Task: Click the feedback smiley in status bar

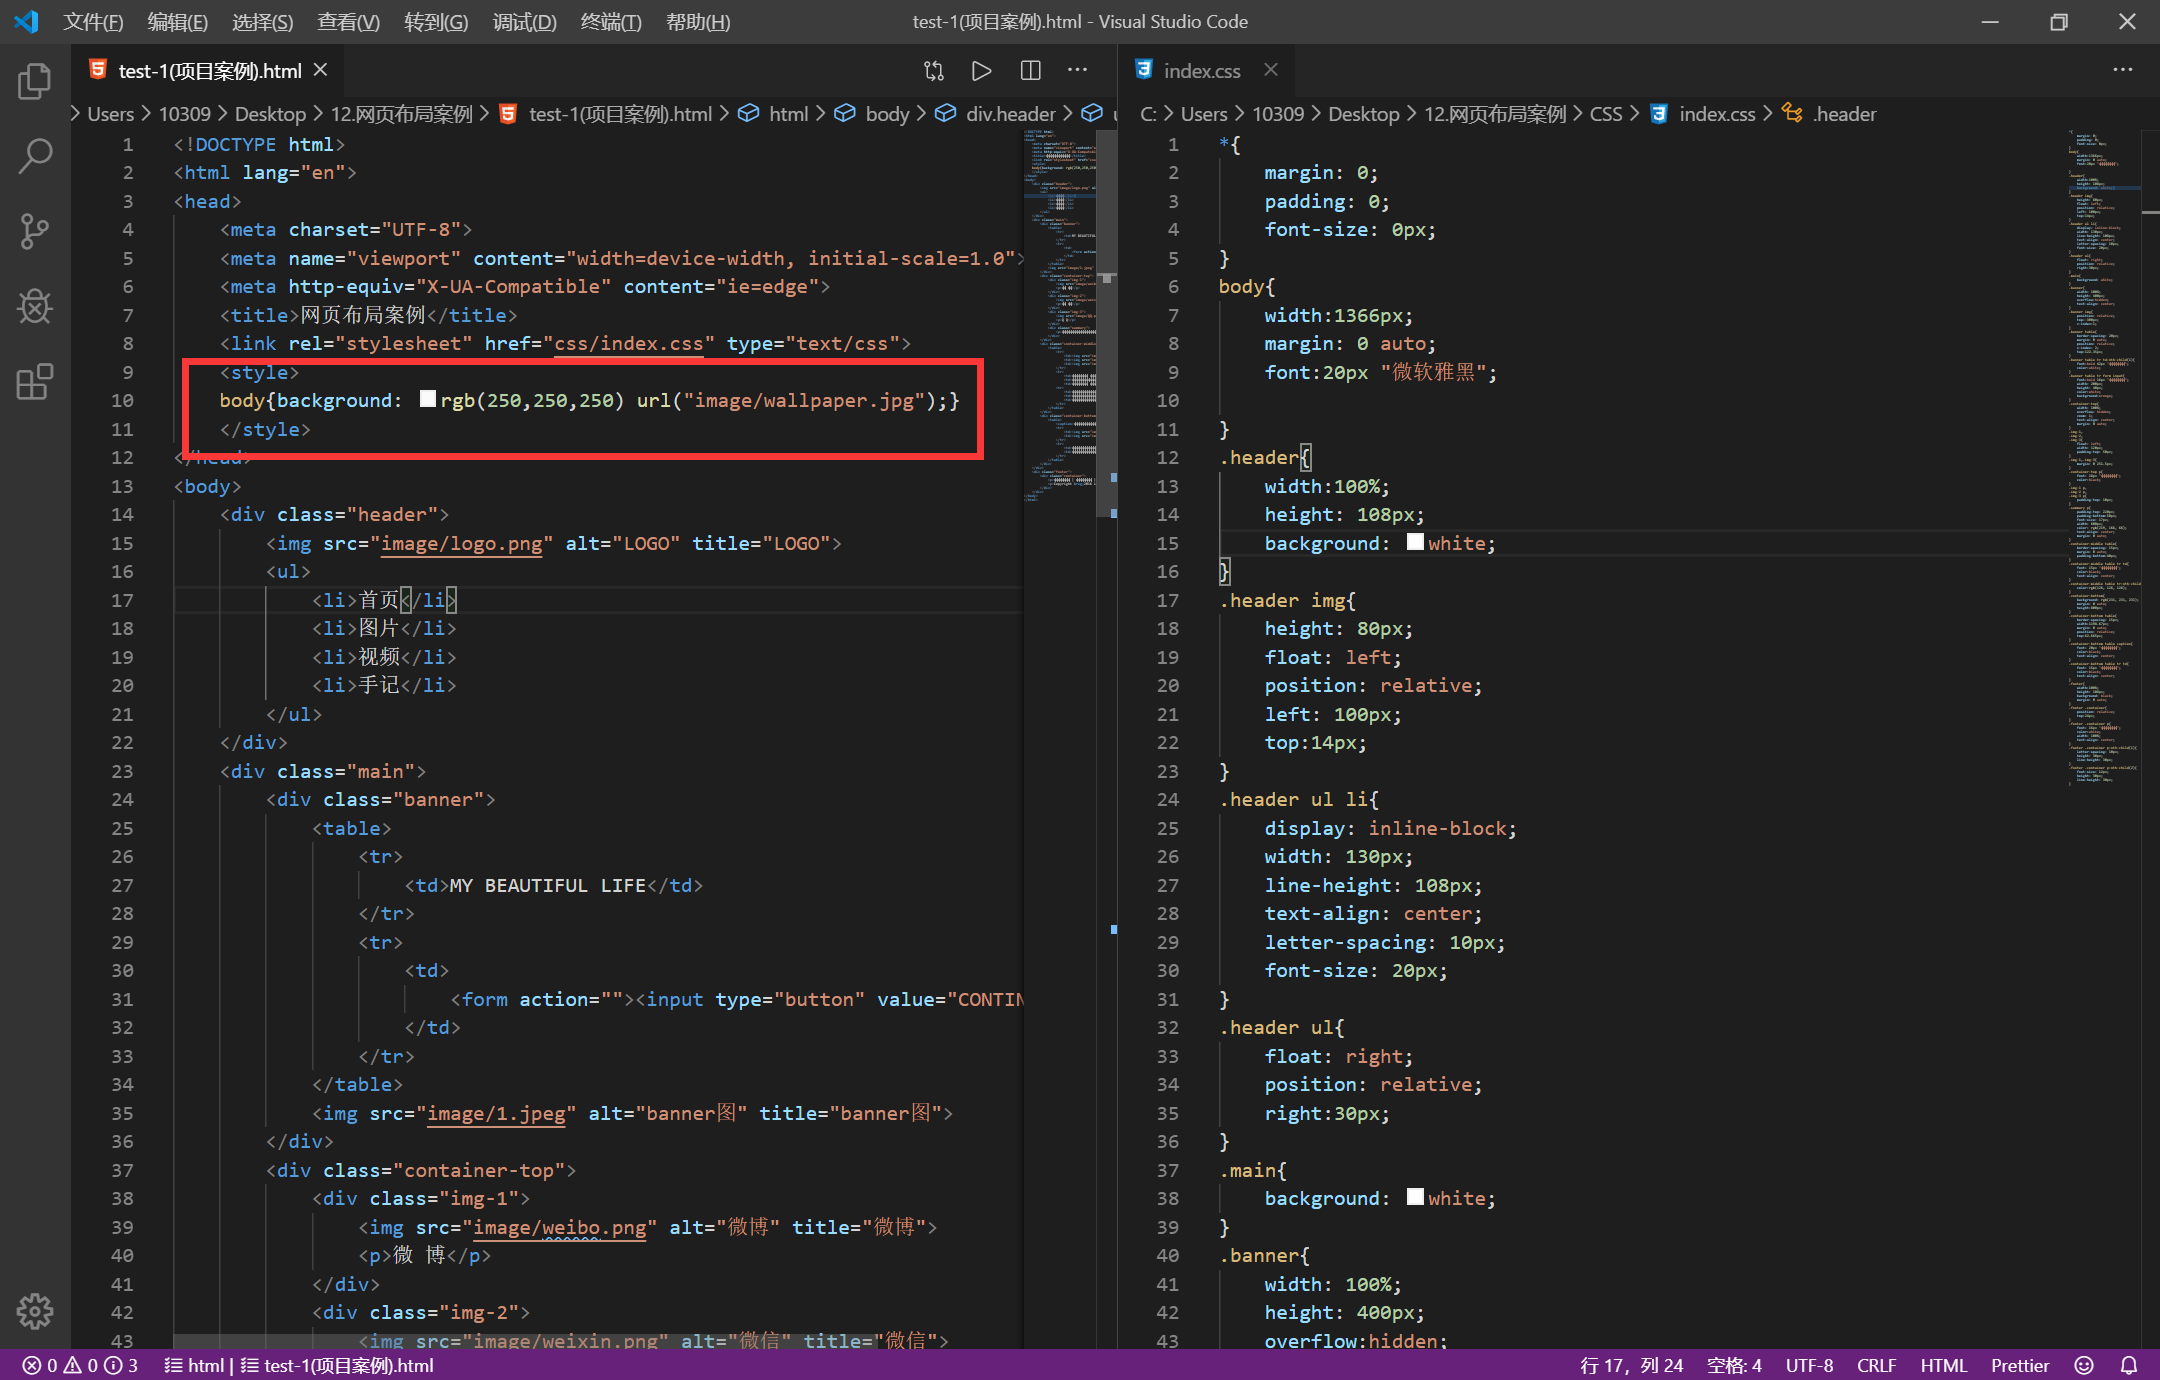Action: [x=2084, y=1365]
